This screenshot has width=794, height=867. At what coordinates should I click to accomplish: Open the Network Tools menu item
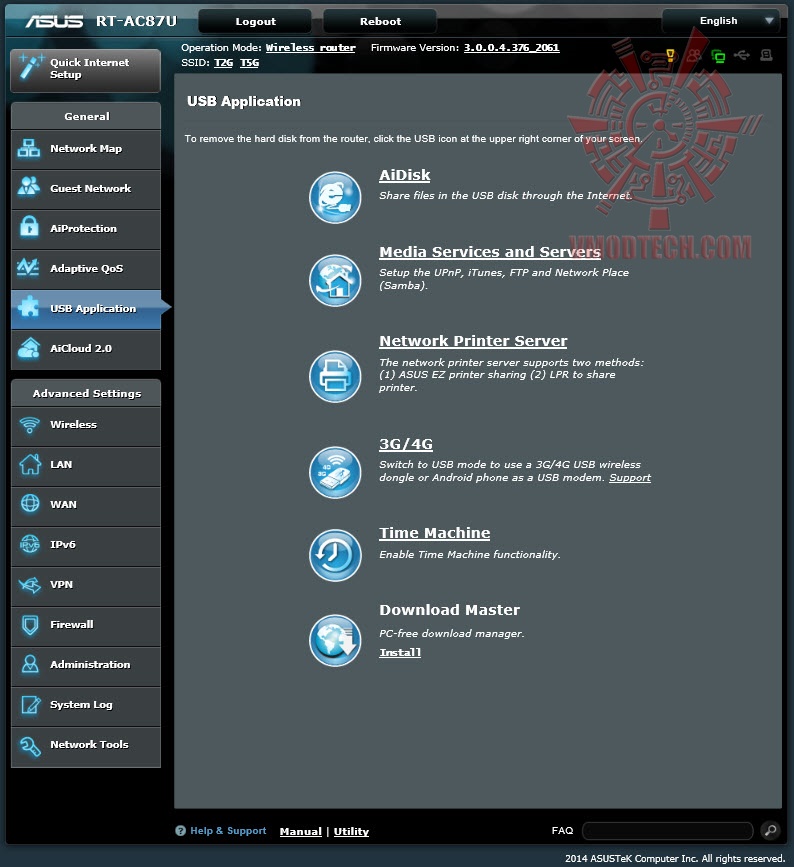click(86, 745)
